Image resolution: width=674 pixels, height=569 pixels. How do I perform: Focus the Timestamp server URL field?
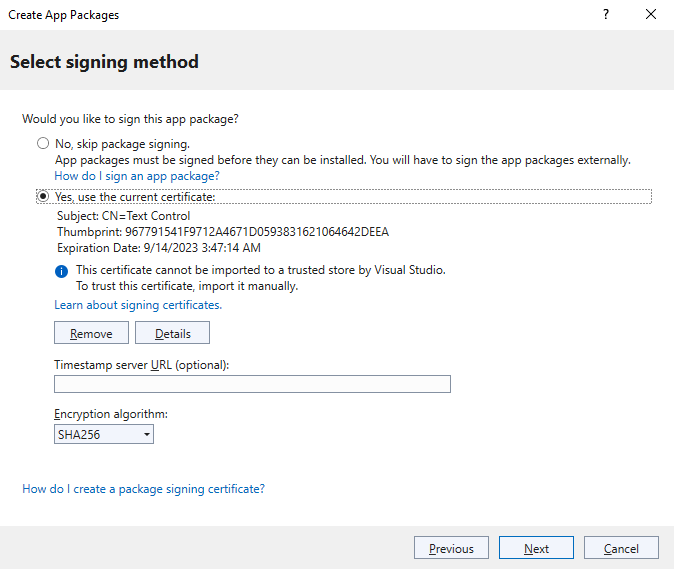click(x=252, y=384)
